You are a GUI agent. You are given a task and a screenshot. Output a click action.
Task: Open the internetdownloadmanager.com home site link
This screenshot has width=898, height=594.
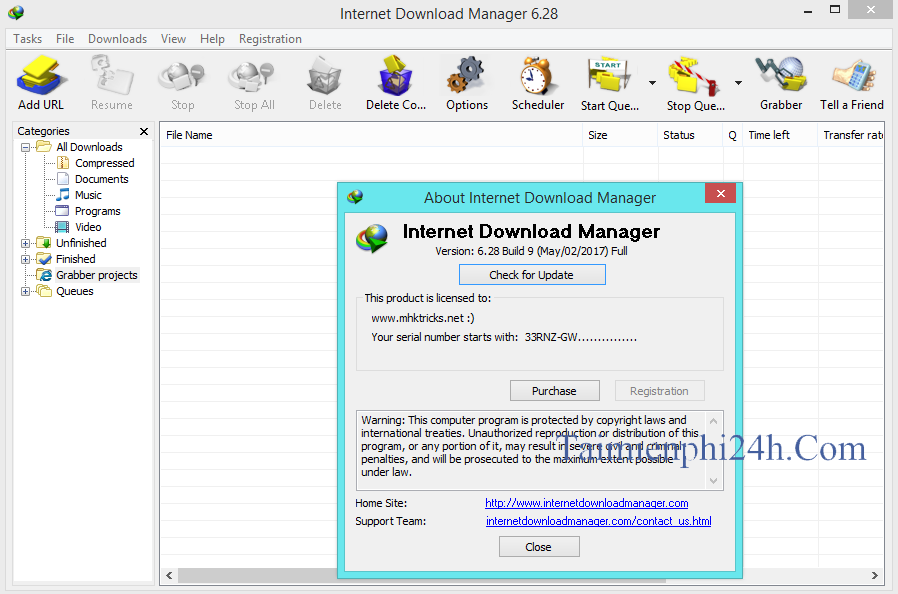click(x=586, y=503)
